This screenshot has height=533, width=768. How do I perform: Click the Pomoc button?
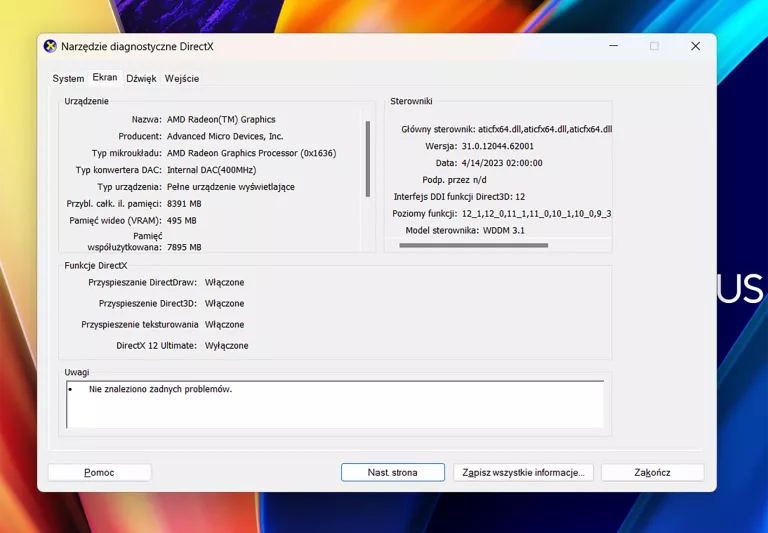click(99, 472)
